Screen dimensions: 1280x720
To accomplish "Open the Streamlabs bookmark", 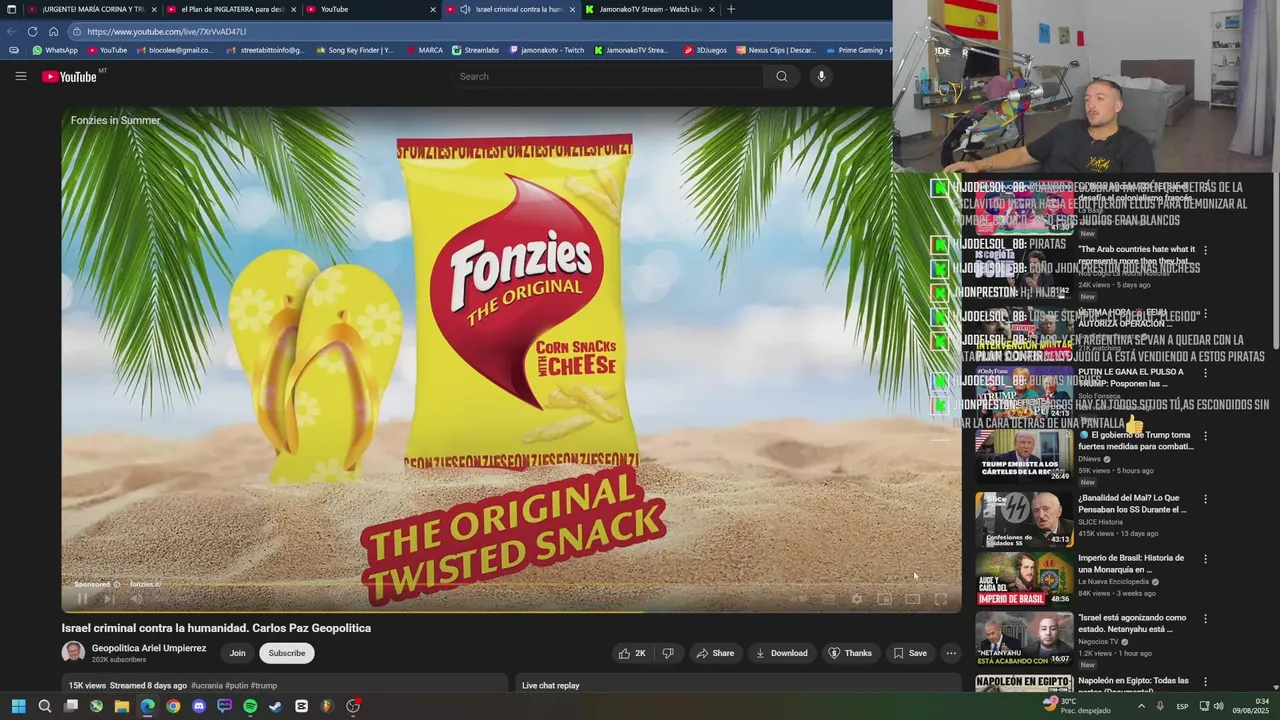I will [x=475, y=50].
